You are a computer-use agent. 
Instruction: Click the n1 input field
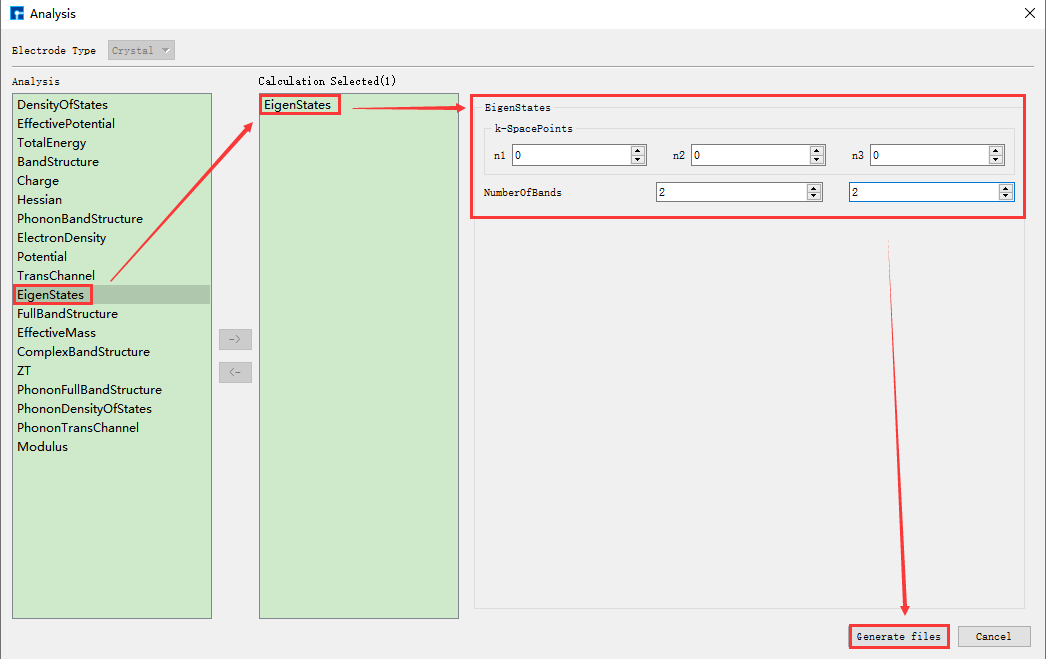coord(570,155)
